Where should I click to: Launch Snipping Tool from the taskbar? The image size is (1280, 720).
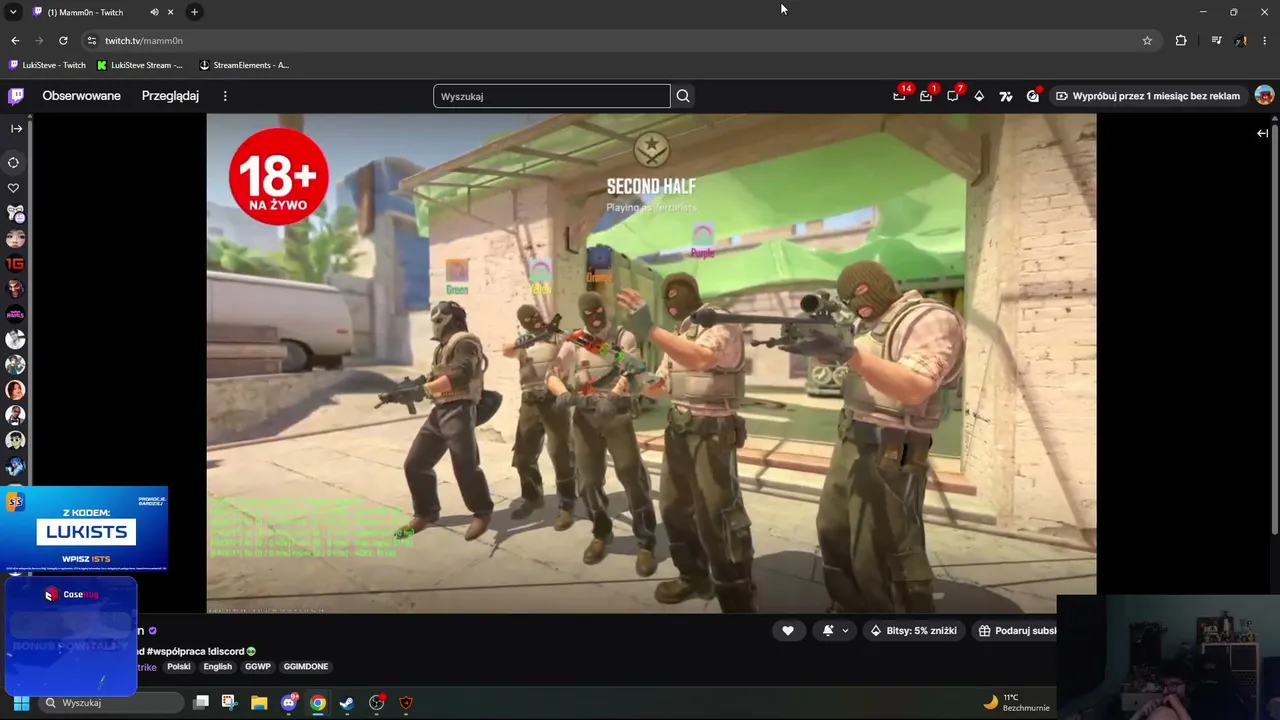click(229, 703)
